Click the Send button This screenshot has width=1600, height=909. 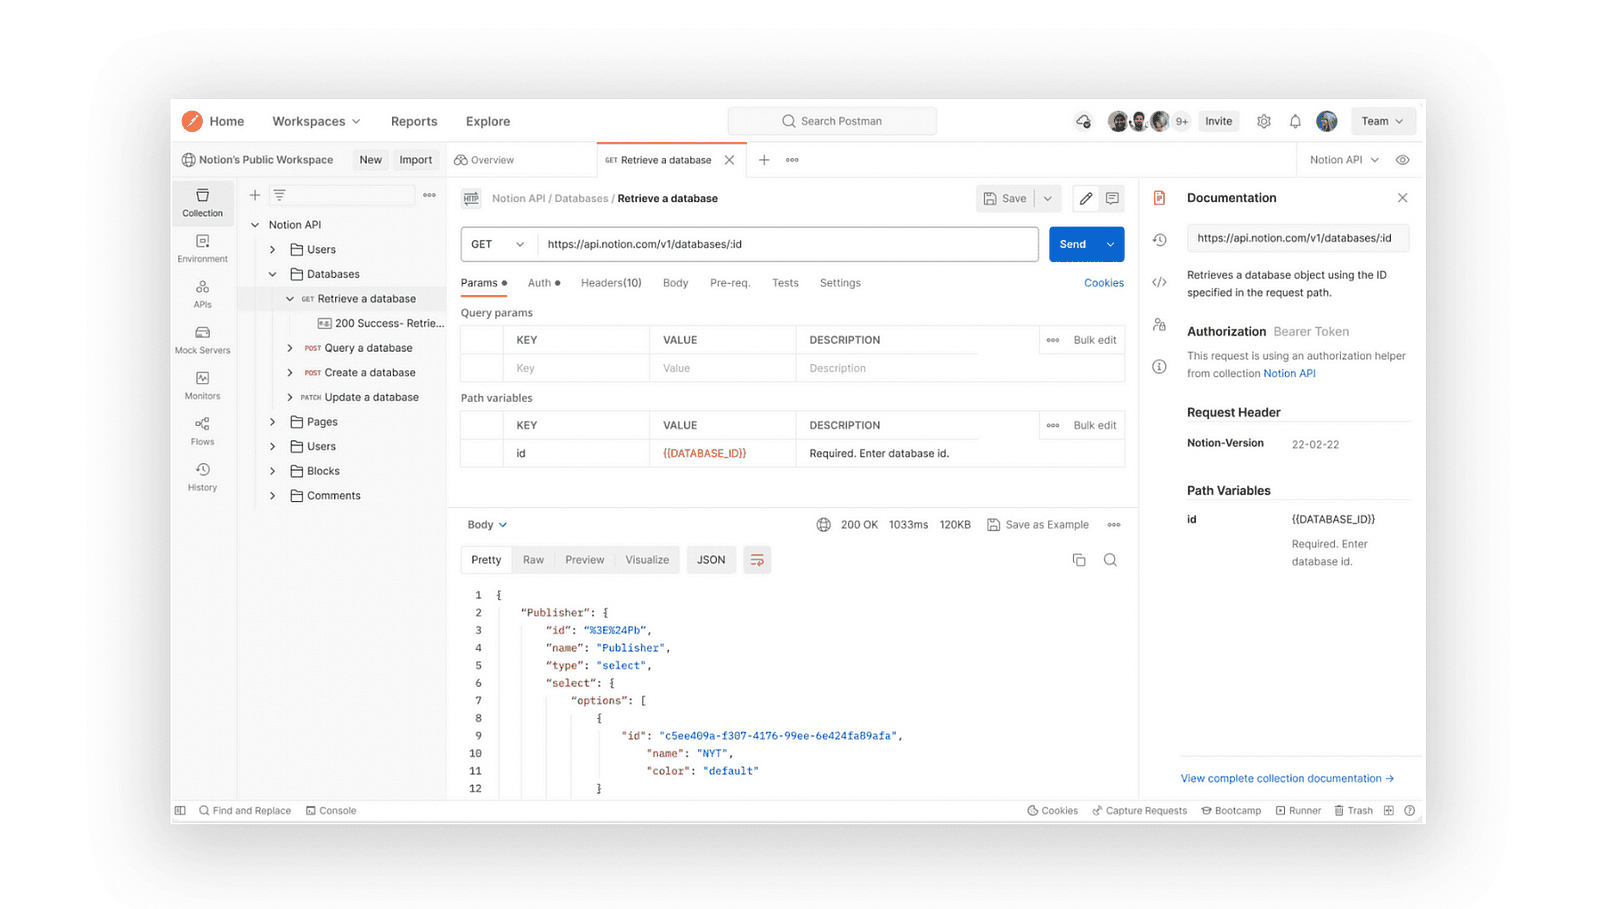(1075, 243)
